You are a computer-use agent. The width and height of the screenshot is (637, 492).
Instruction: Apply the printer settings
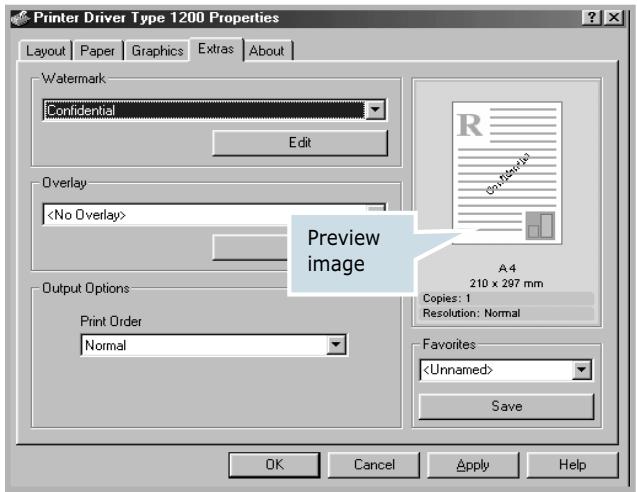pyautogui.click(x=473, y=464)
